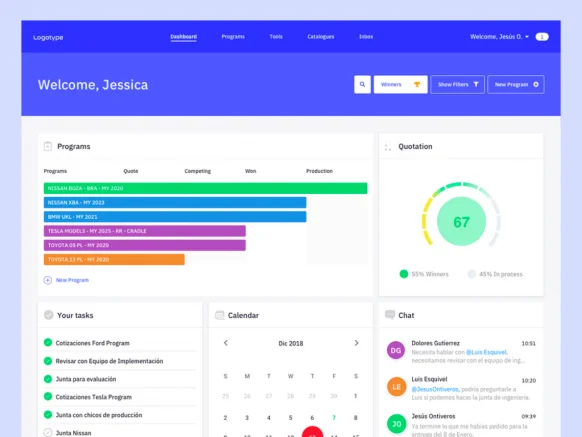Click the @Luis Esquivel mention link
The height and width of the screenshot is (437, 582).
(x=487, y=352)
